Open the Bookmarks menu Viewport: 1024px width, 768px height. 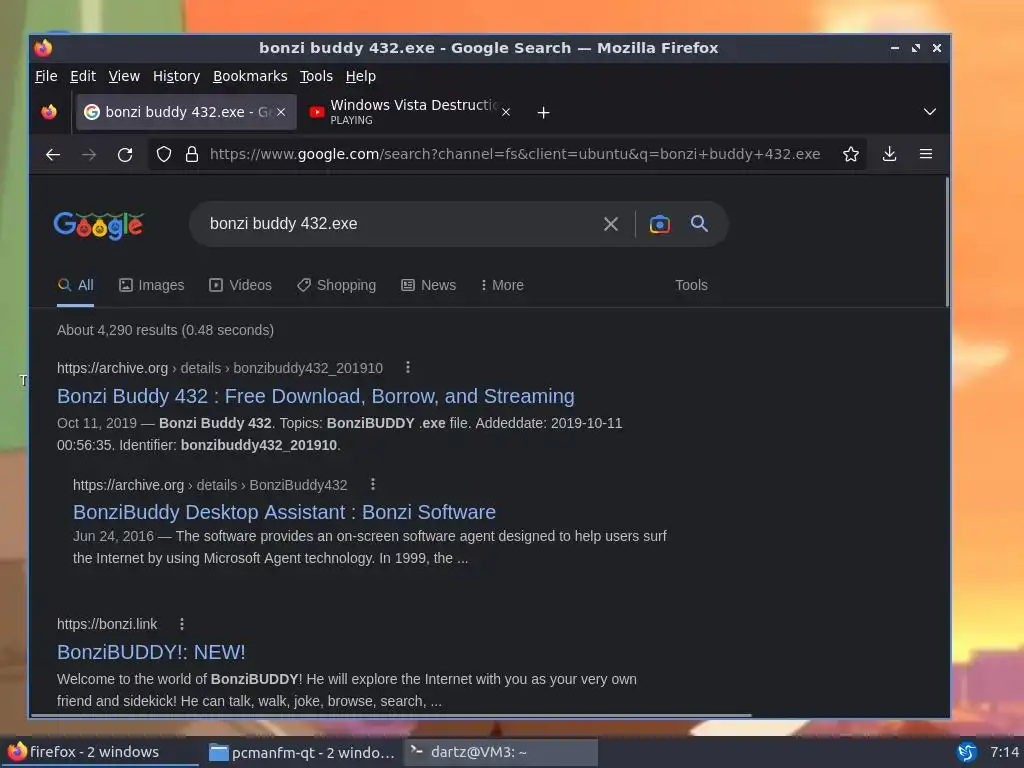pyautogui.click(x=250, y=76)
